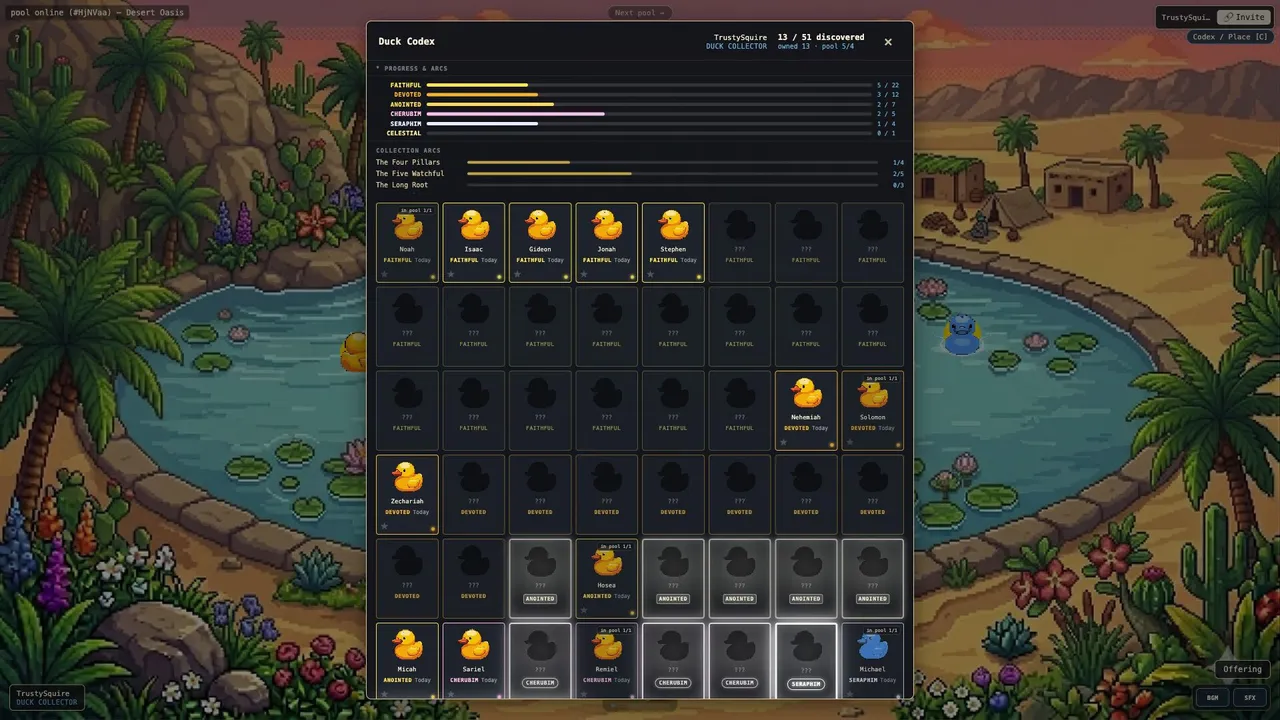Toggle favorite star on Stephen card
Image resolution: width=1280 pixels, height=720 pixels.
click(x=650, y=274)
